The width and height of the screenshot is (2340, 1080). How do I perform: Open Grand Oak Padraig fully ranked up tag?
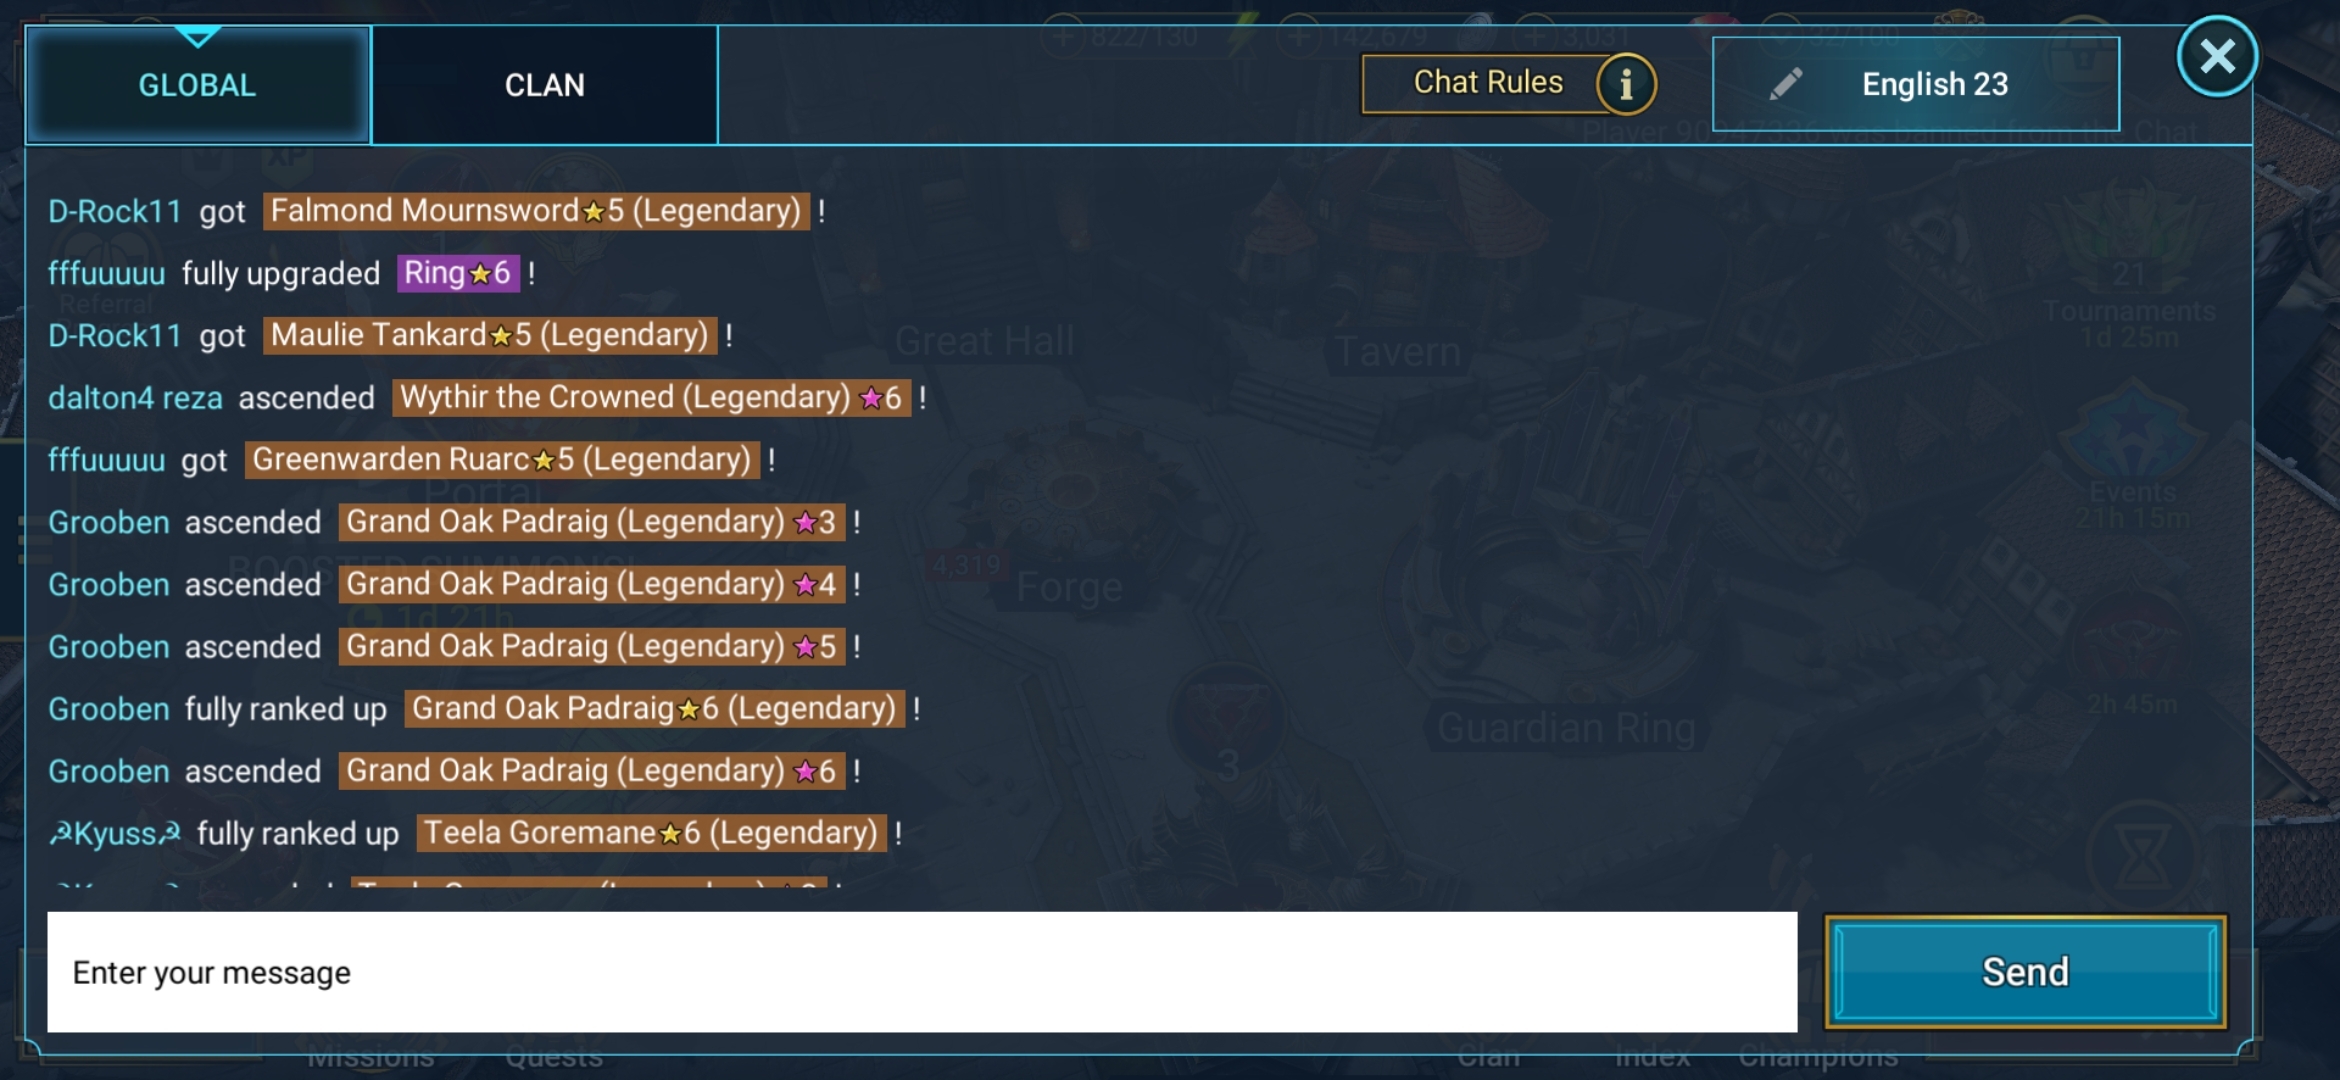pyautogui.click(x=655, y=709)
